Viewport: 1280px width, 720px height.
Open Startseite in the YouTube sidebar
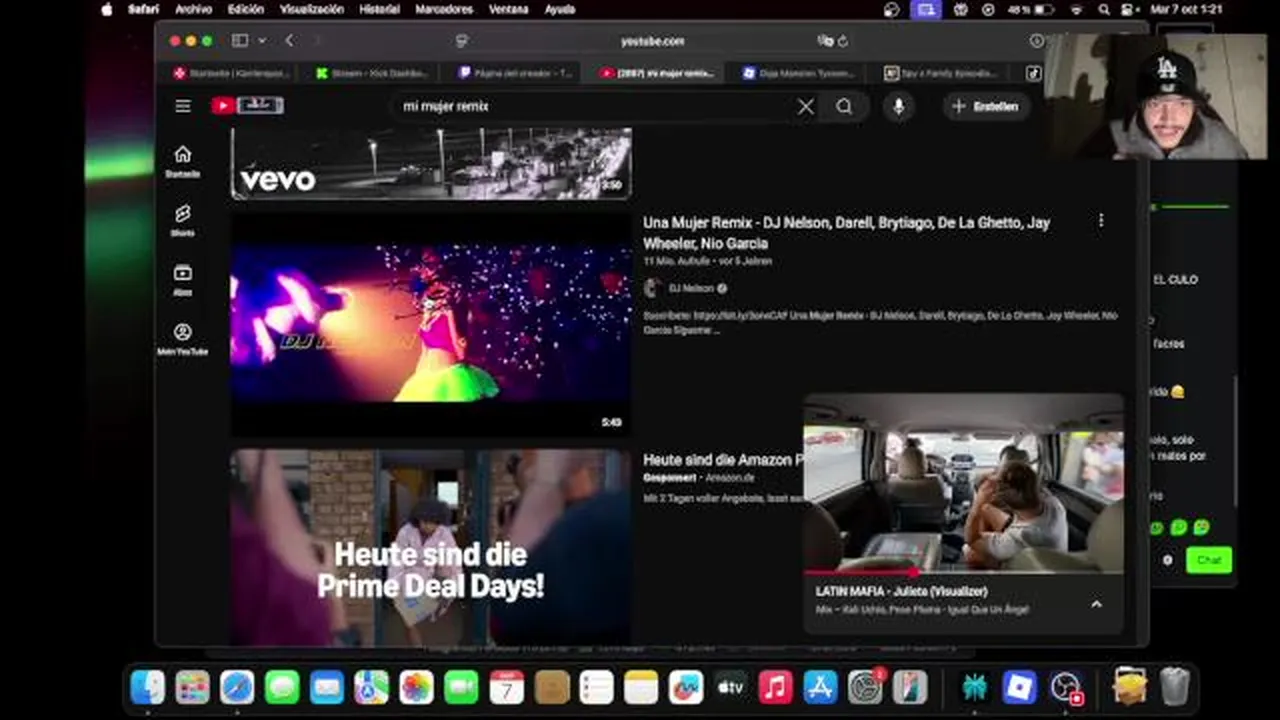pyautogui.click(x=182, y=161)
